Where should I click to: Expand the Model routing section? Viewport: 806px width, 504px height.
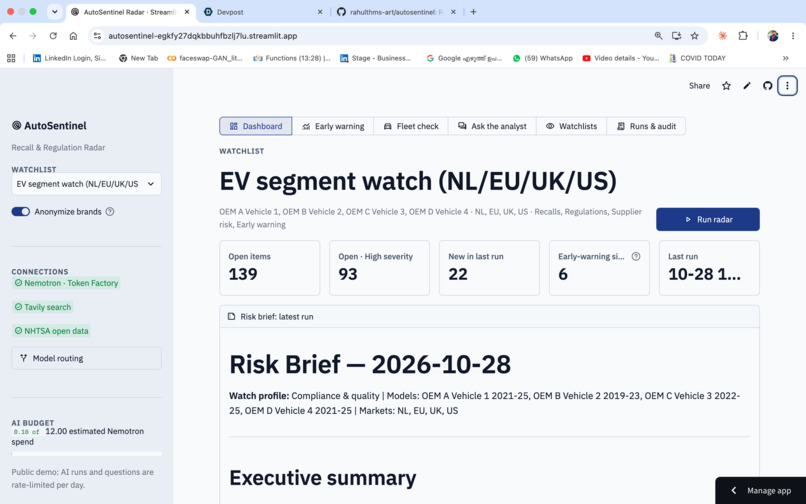(86, 358)
